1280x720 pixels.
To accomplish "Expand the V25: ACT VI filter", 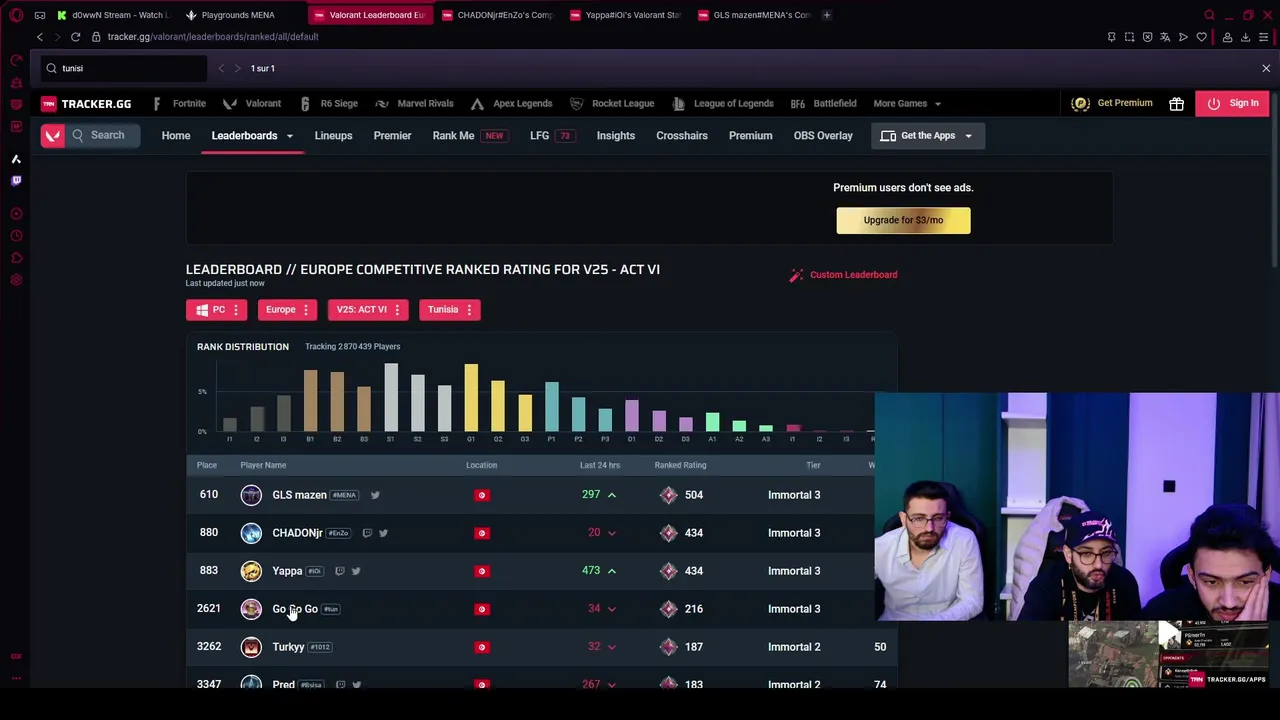I will pos(367,310).
